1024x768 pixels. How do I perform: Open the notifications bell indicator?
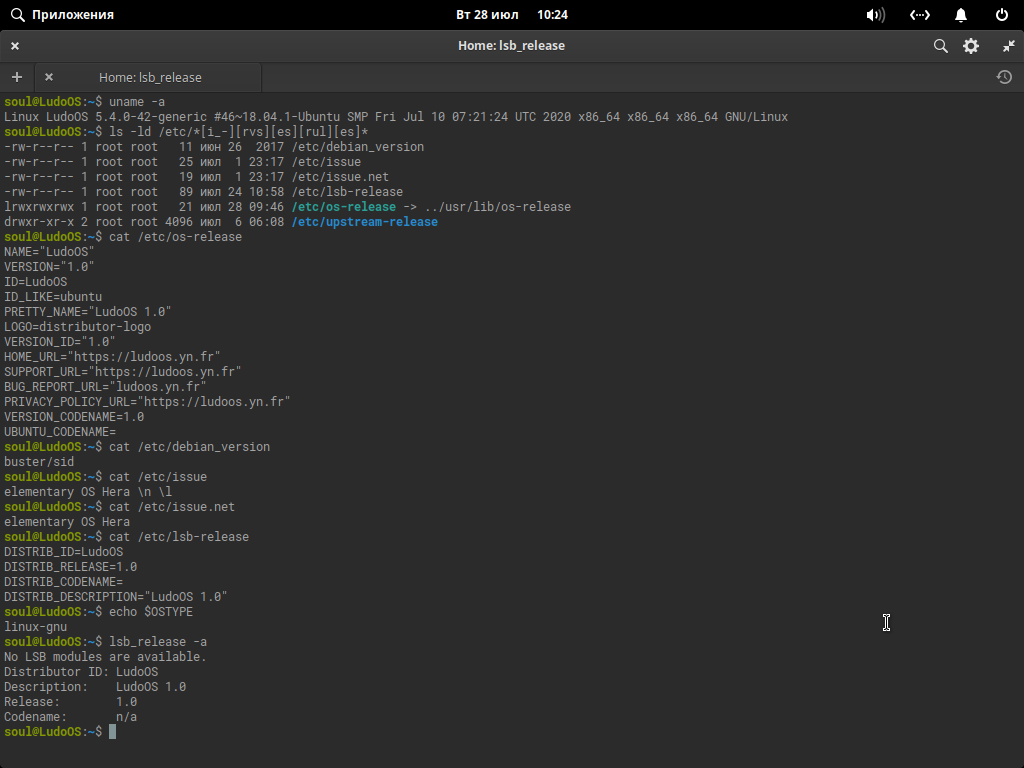[961, 14]
